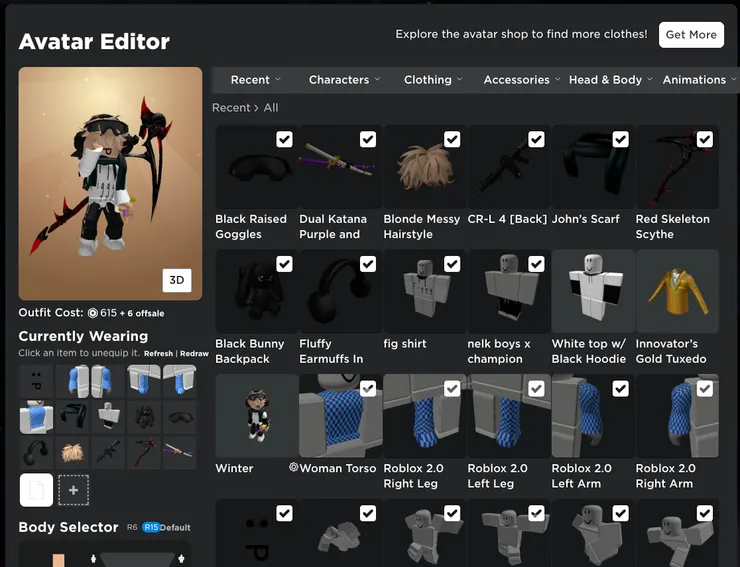The height and width of the screenshot is (567, 740).
Task: Open the Dual Katana Purple item thumbnail
Action: click(341, 167)
